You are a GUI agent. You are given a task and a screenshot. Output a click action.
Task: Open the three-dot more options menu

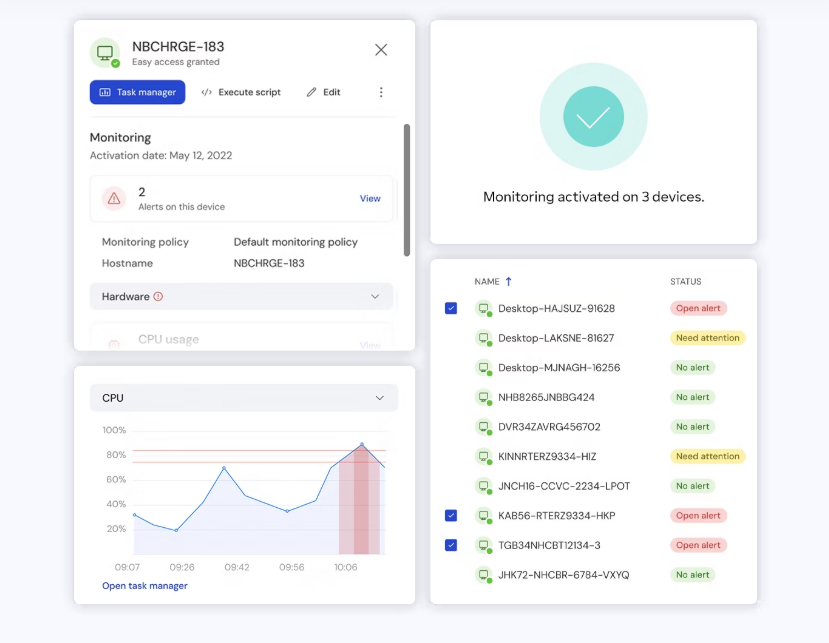click(x=381, y=92)
